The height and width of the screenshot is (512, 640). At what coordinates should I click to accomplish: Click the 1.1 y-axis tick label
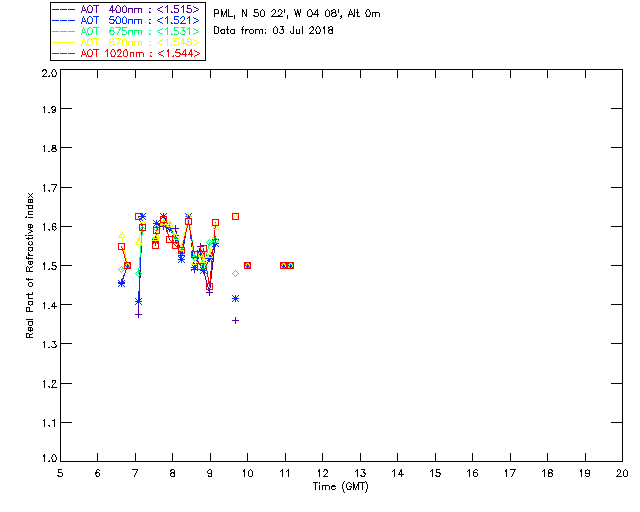point(49,423)
